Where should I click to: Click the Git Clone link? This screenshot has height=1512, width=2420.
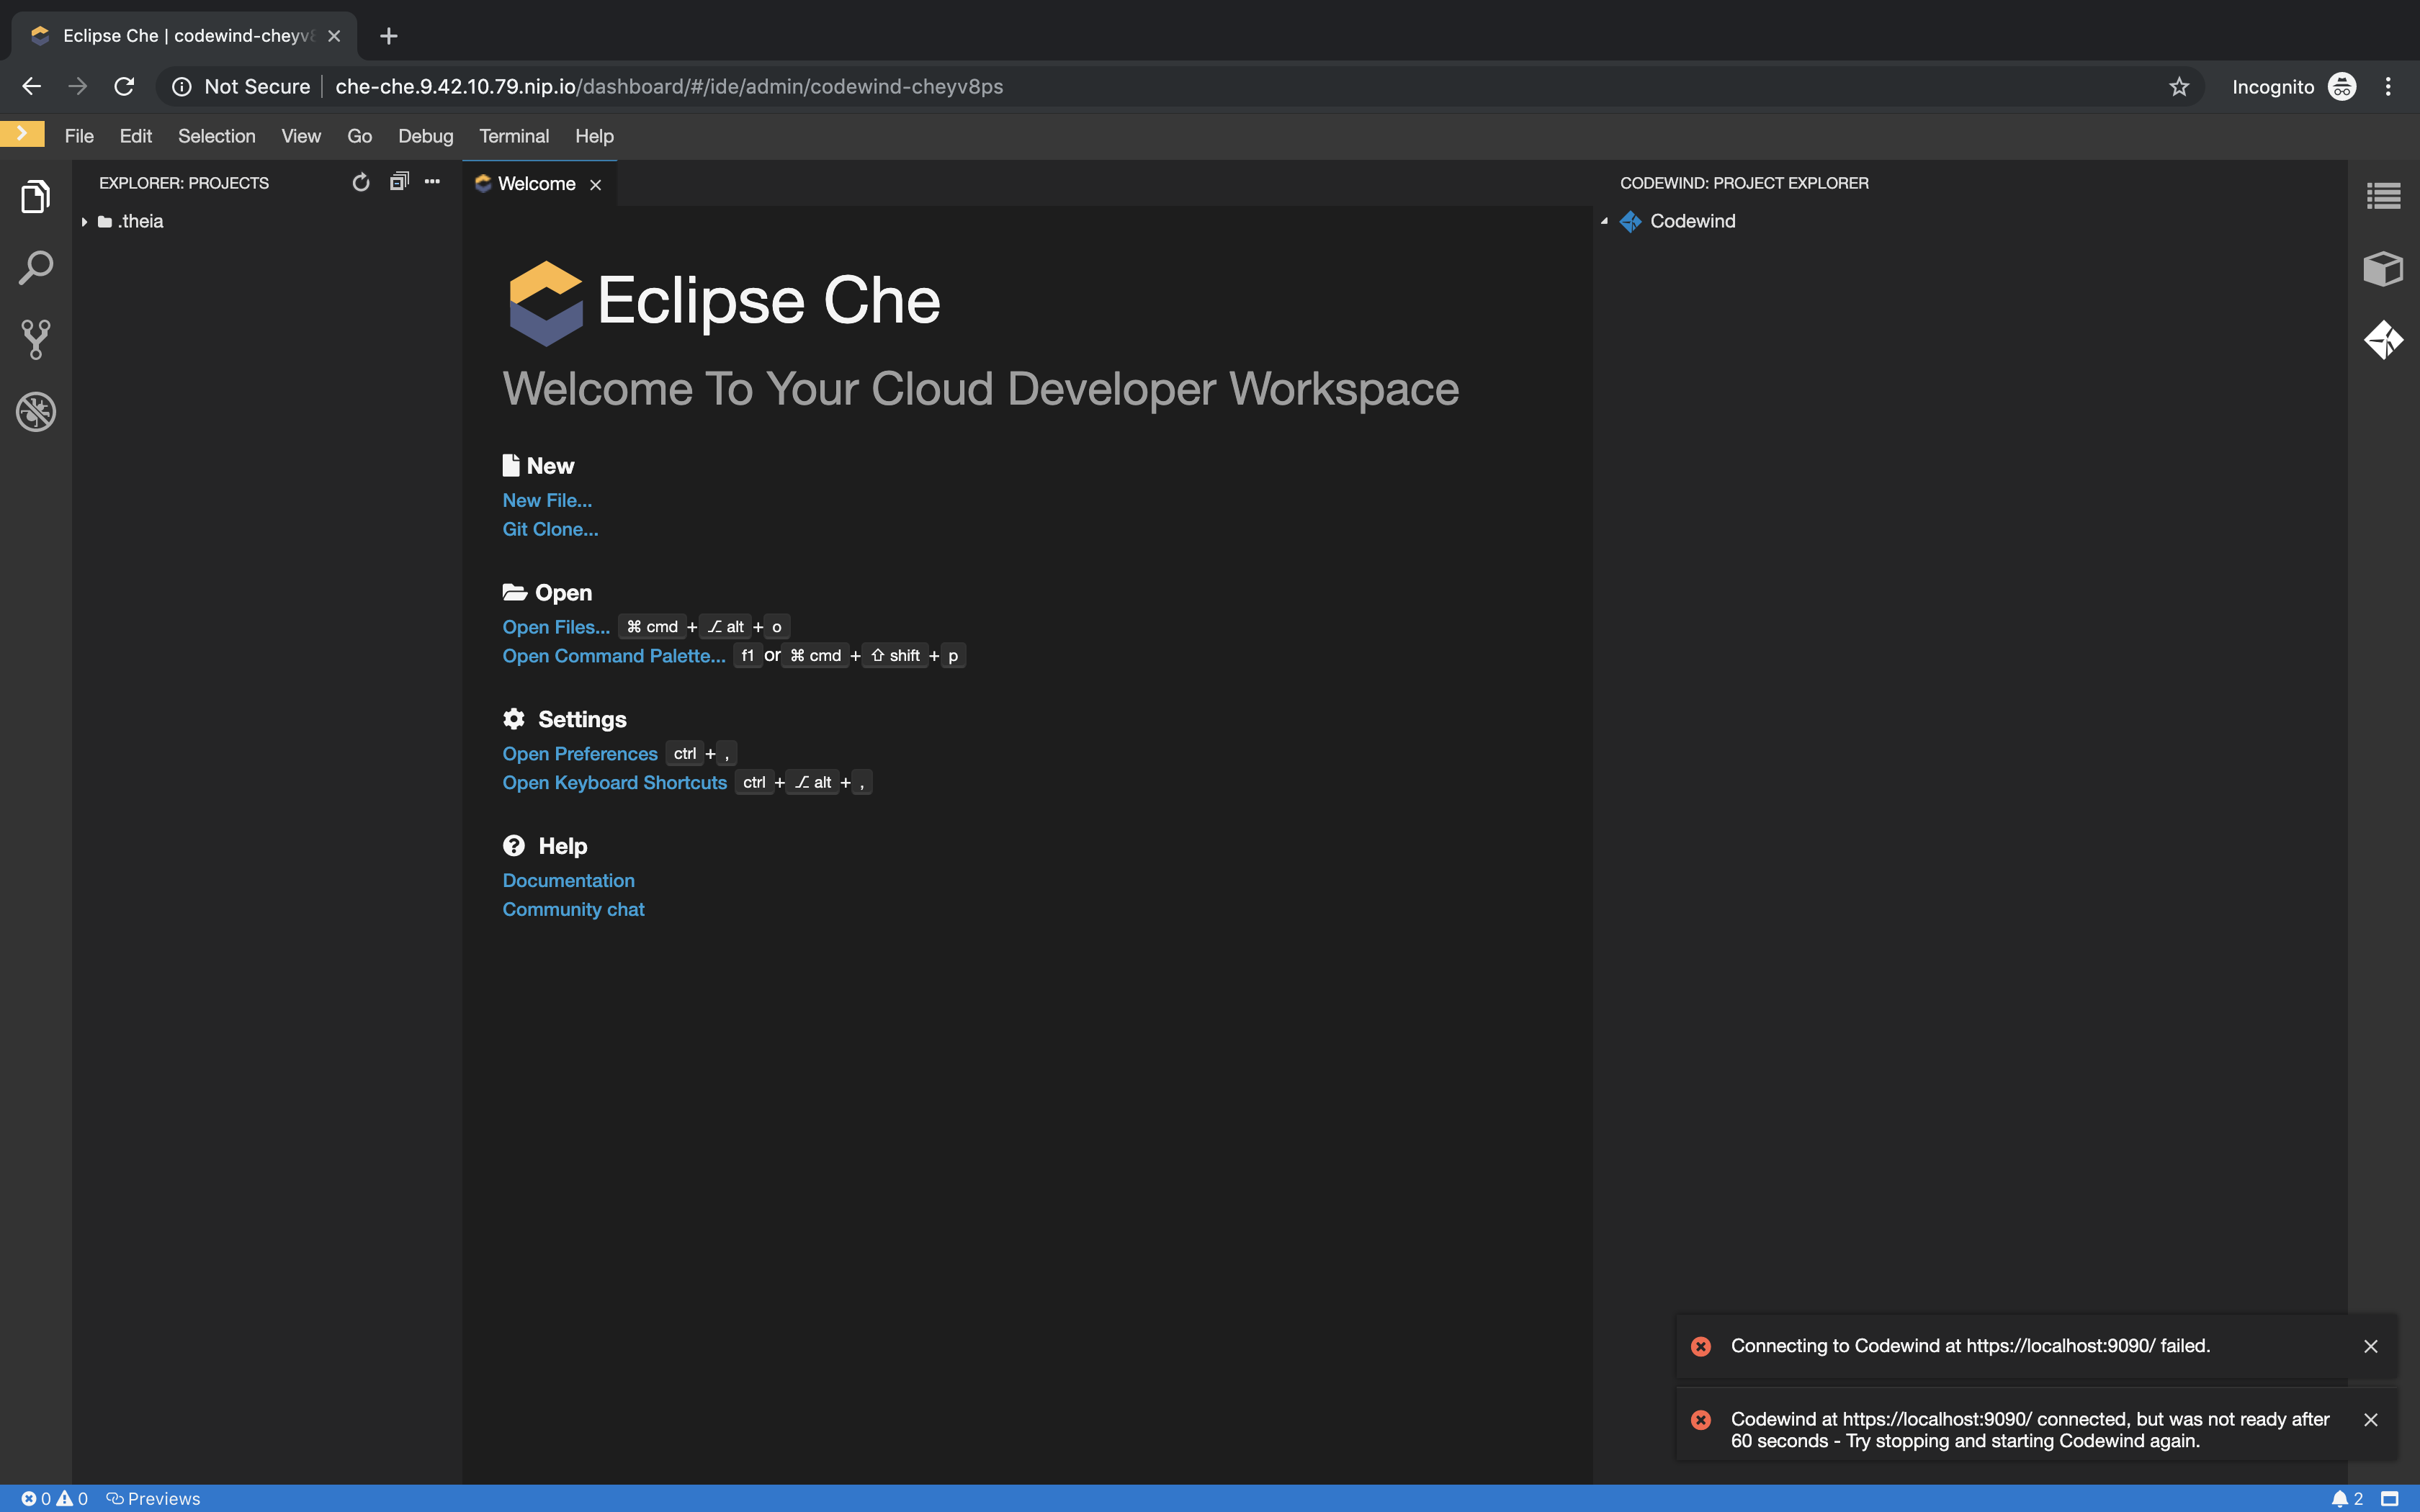[x=550, y=529]
